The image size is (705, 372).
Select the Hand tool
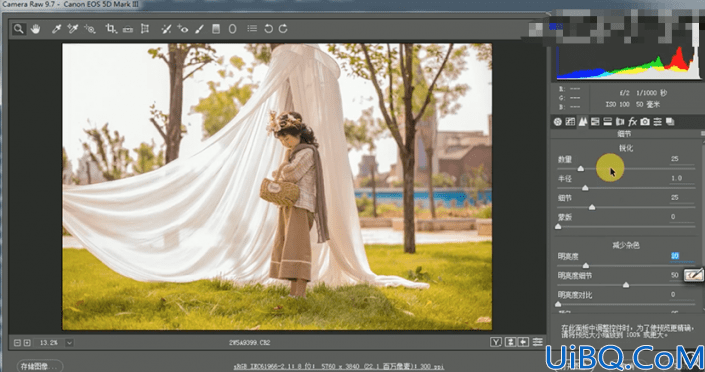[36, 29]
